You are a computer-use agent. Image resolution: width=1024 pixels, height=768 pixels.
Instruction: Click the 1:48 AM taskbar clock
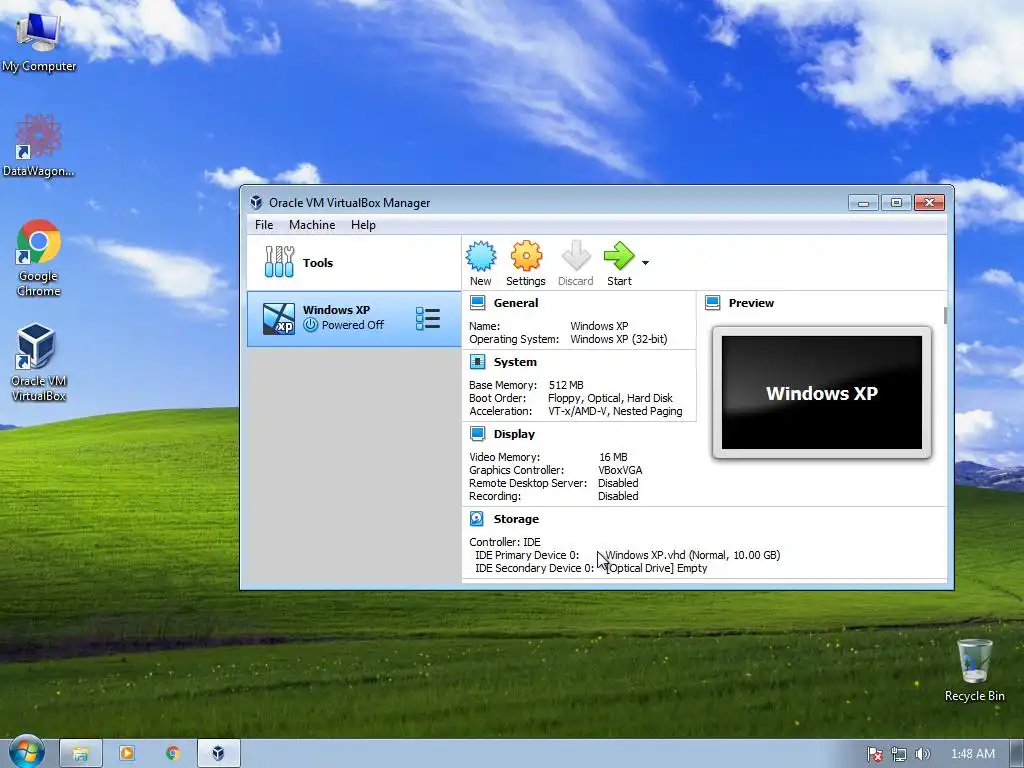[x=972, y=754]
